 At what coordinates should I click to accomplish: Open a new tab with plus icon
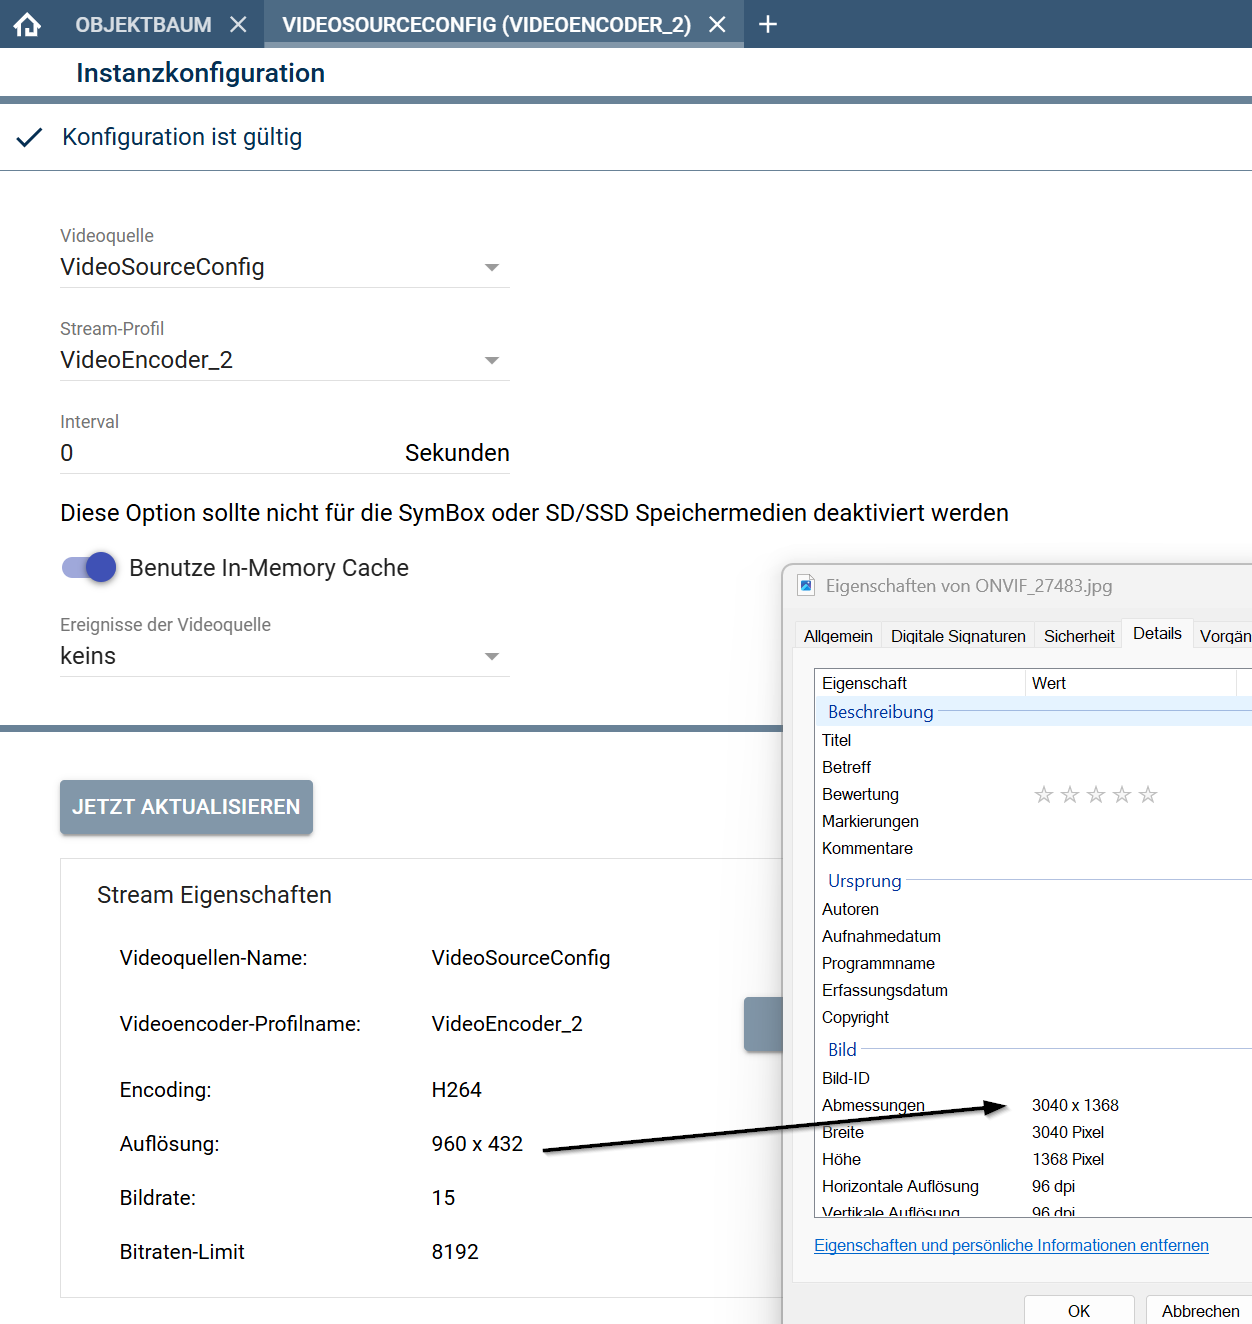(x=767, y=24)
